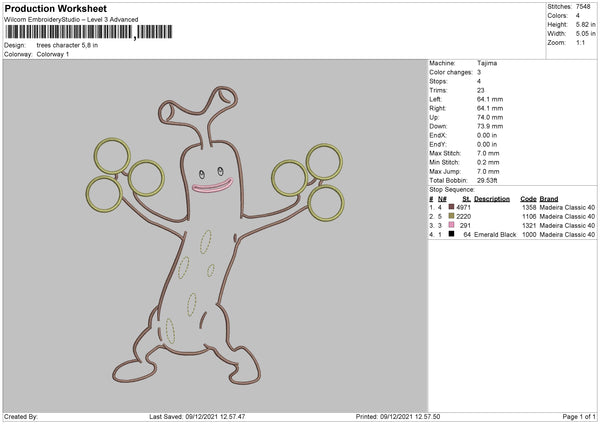Screen dimensions: 600x424
Task: Click the Machine value 'Tajima'
Action: 487,63
